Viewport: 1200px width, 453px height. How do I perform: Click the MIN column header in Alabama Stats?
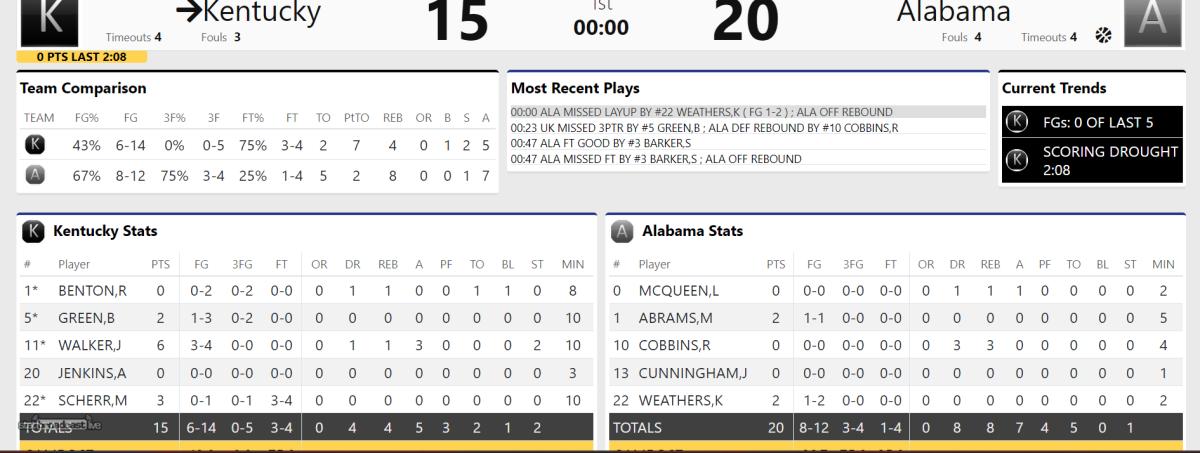1163,264
